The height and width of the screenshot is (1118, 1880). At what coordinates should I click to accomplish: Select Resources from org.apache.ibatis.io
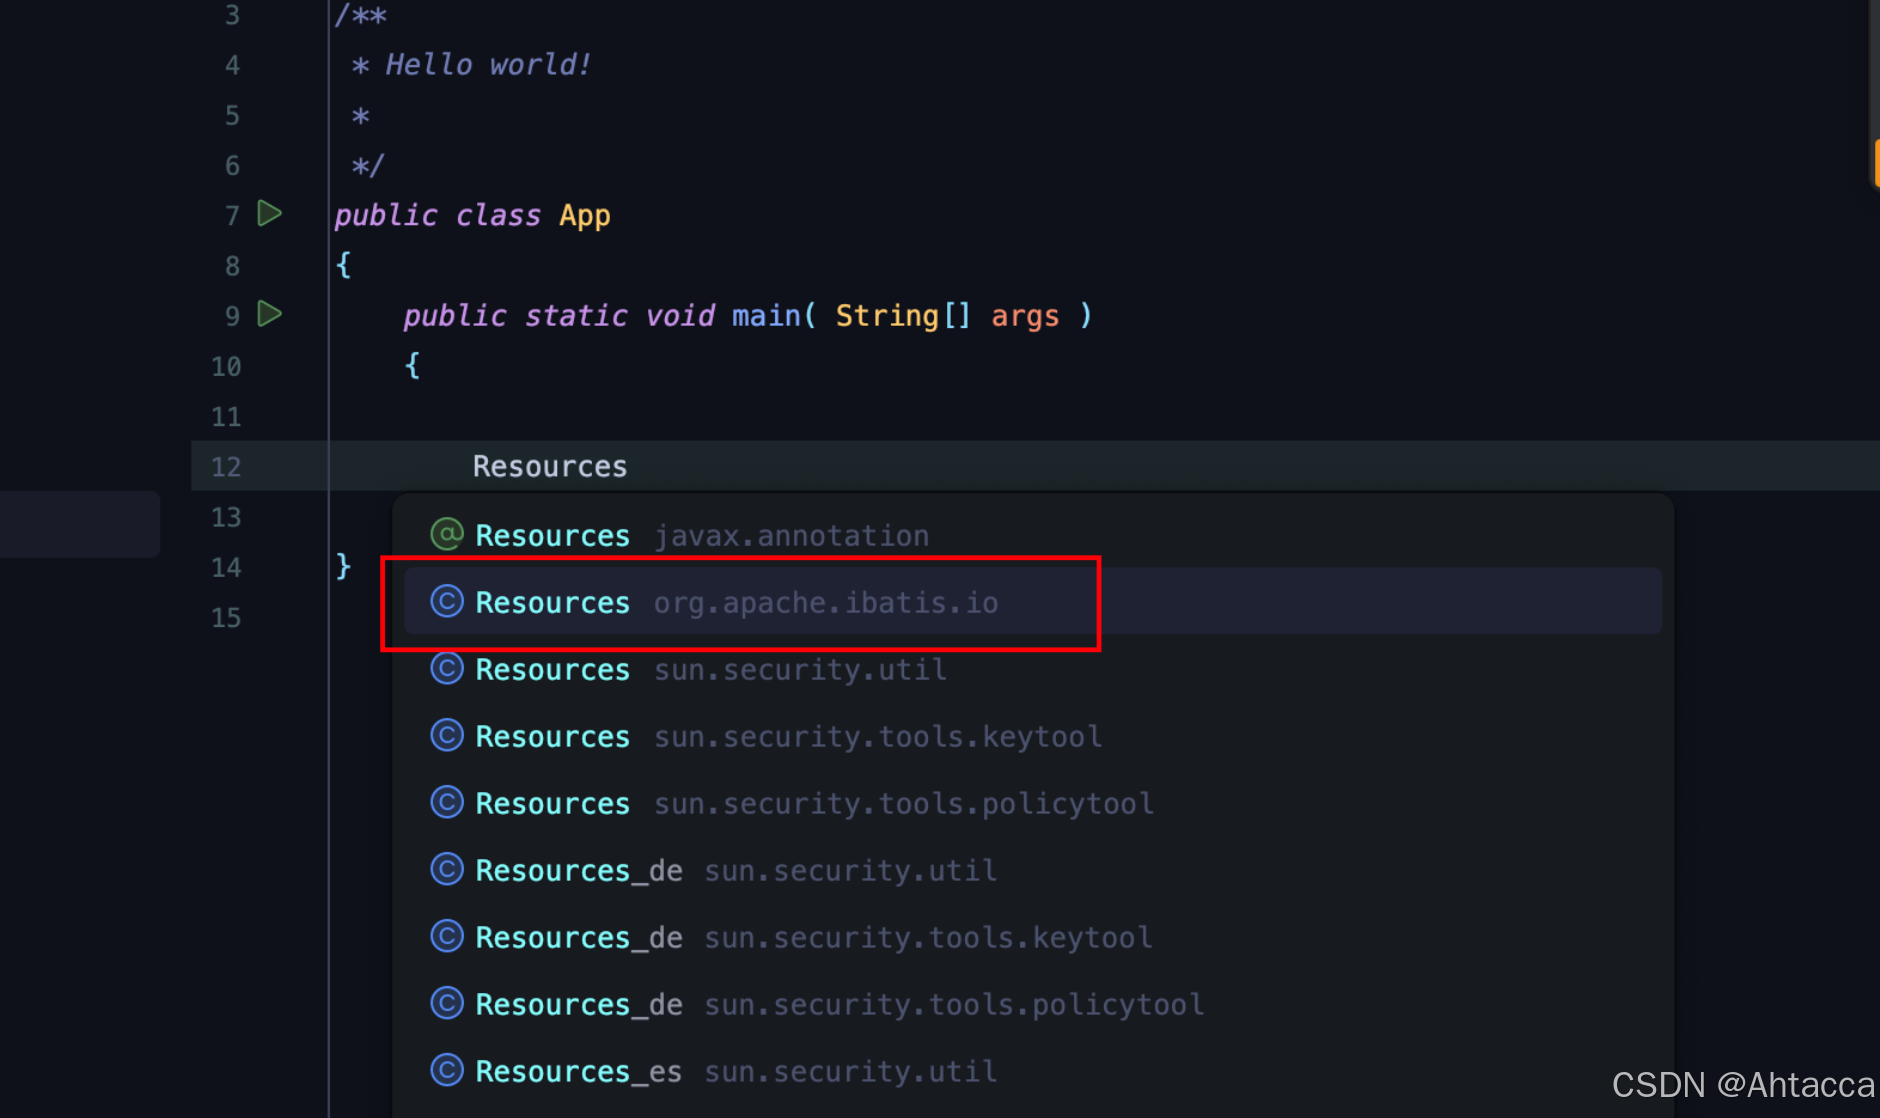click(1033, 601)
